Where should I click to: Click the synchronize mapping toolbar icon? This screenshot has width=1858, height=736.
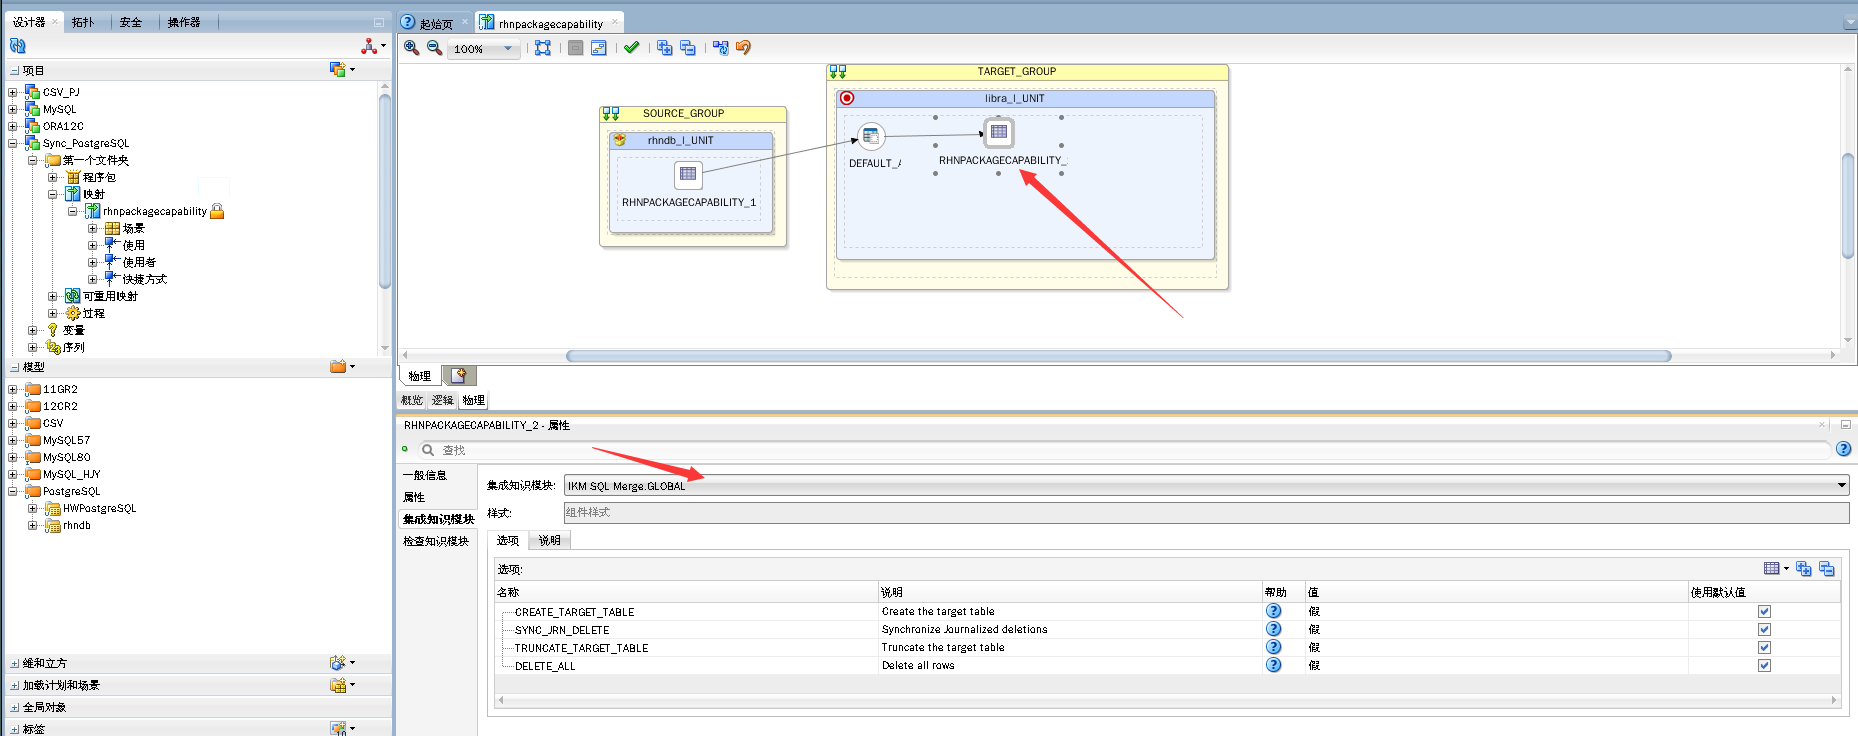pos(720,47)
